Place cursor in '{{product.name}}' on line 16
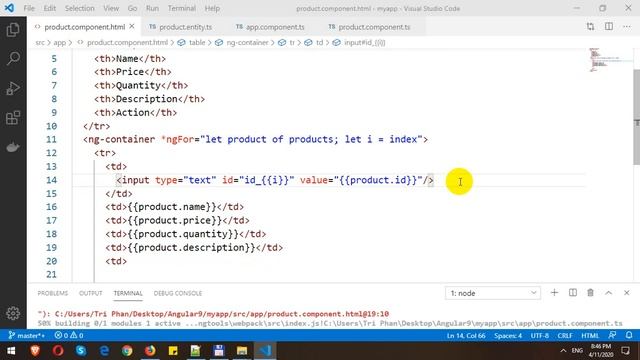640x360 pixels. (x=172, y=207)
